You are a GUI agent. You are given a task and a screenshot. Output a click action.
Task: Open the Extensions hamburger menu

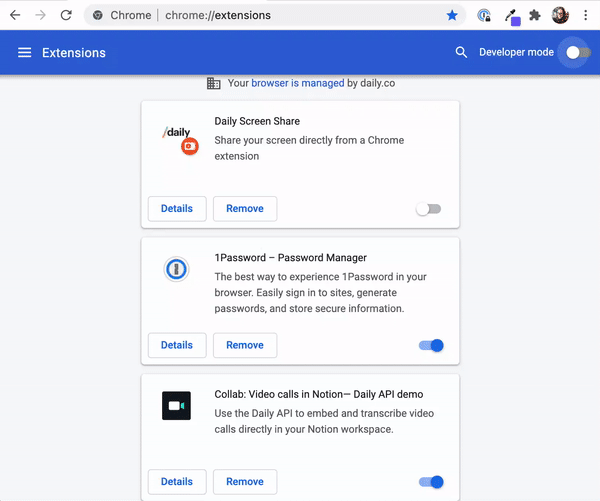[24, 52]
